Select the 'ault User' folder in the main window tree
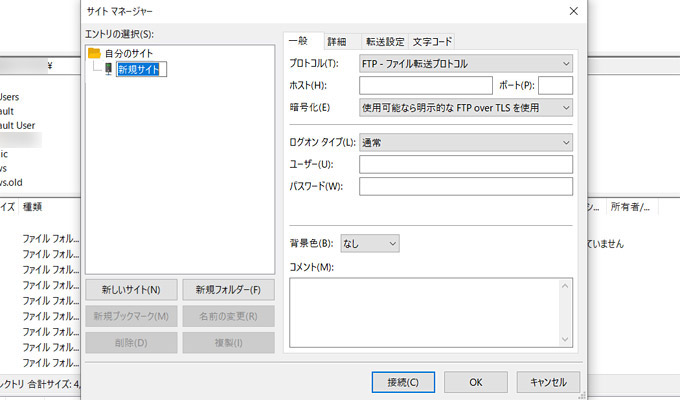Viewport: 680px width, 400px height. coord(17,125)
